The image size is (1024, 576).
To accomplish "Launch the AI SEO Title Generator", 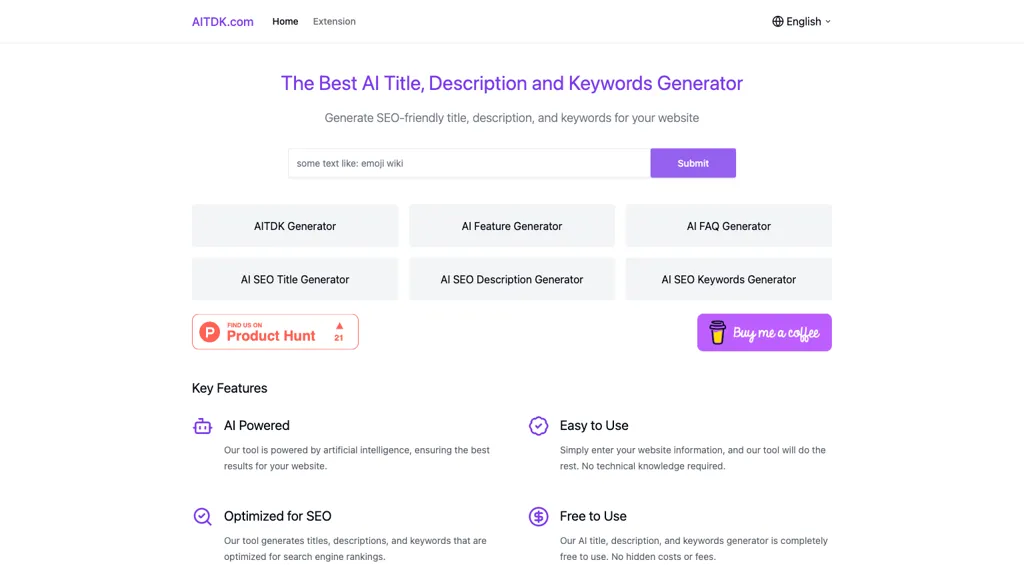I will coord(295,279).
